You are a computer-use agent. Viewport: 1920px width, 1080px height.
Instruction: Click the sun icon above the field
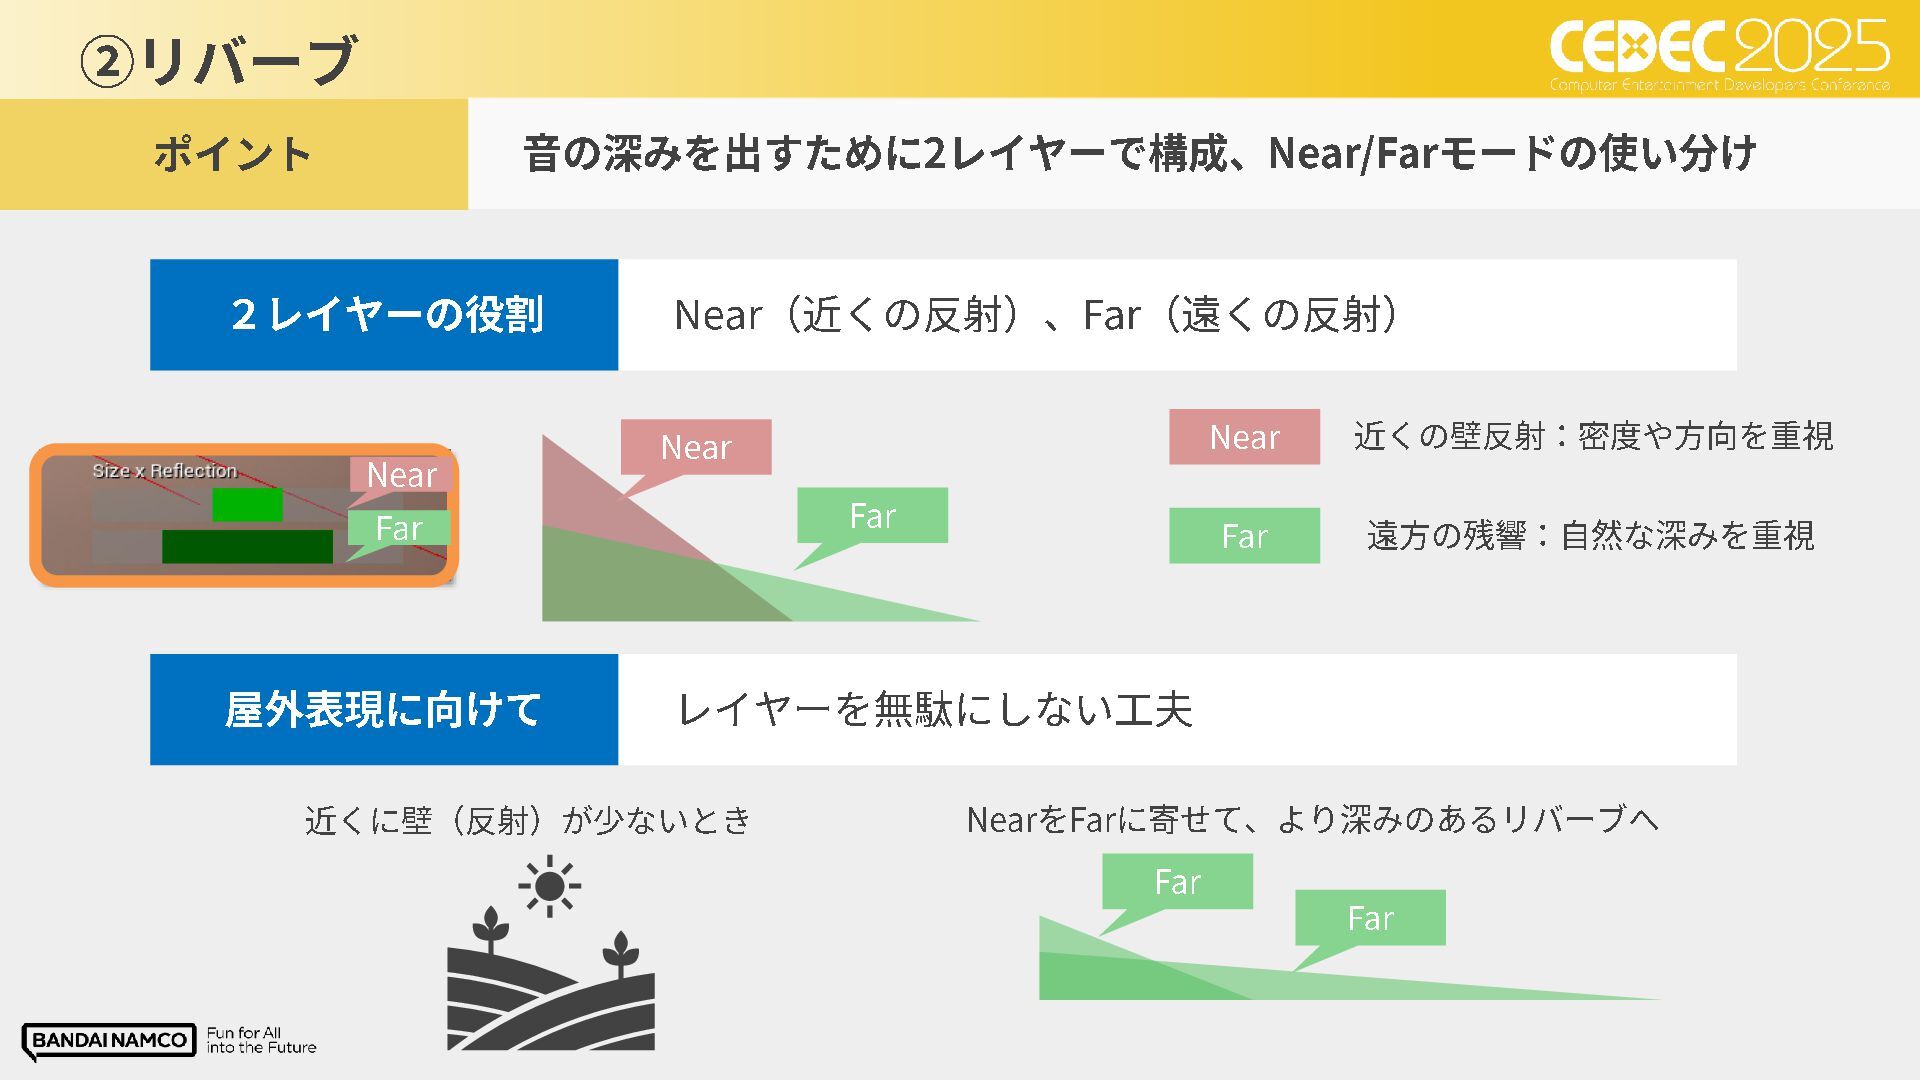pyautogui.click(x=549, y=886)
